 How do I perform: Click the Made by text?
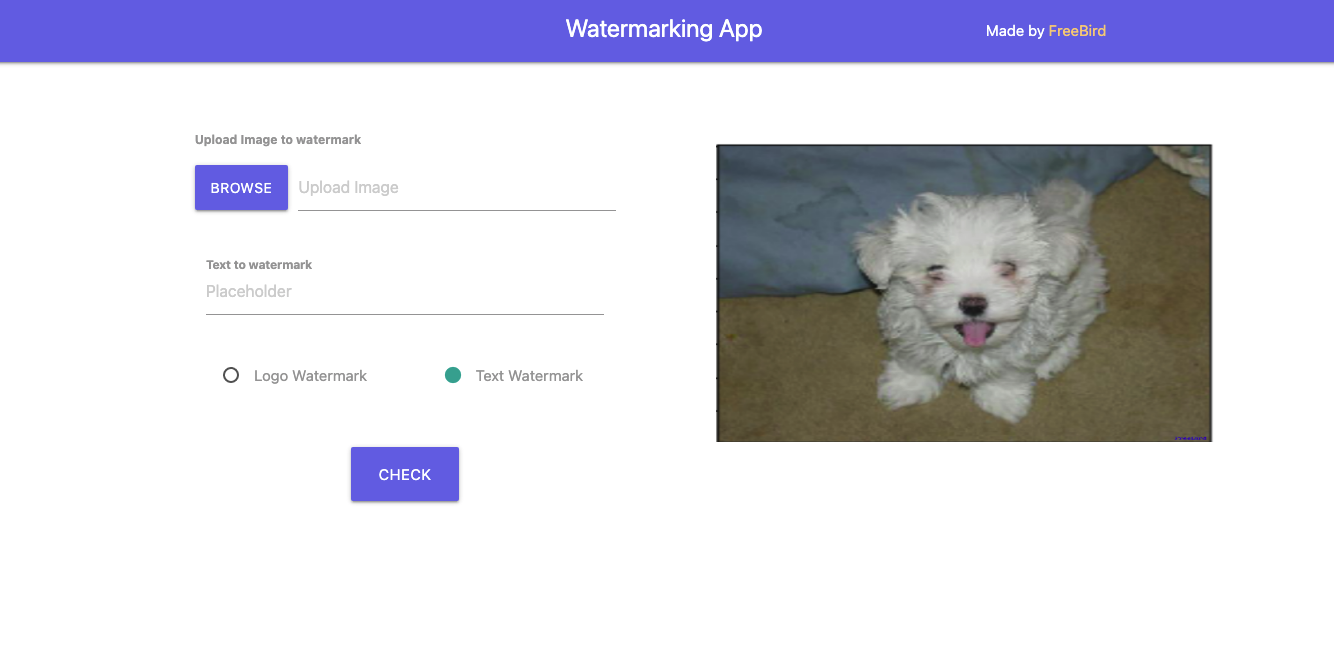[1015, 31]
